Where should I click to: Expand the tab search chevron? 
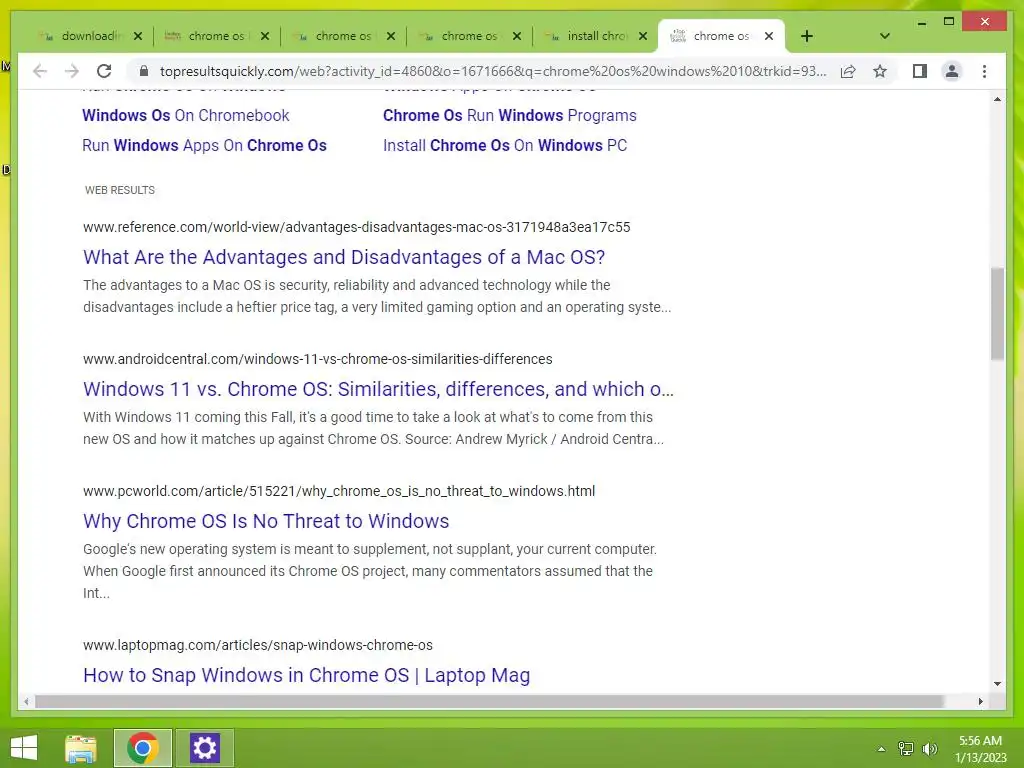click(885, 36)
